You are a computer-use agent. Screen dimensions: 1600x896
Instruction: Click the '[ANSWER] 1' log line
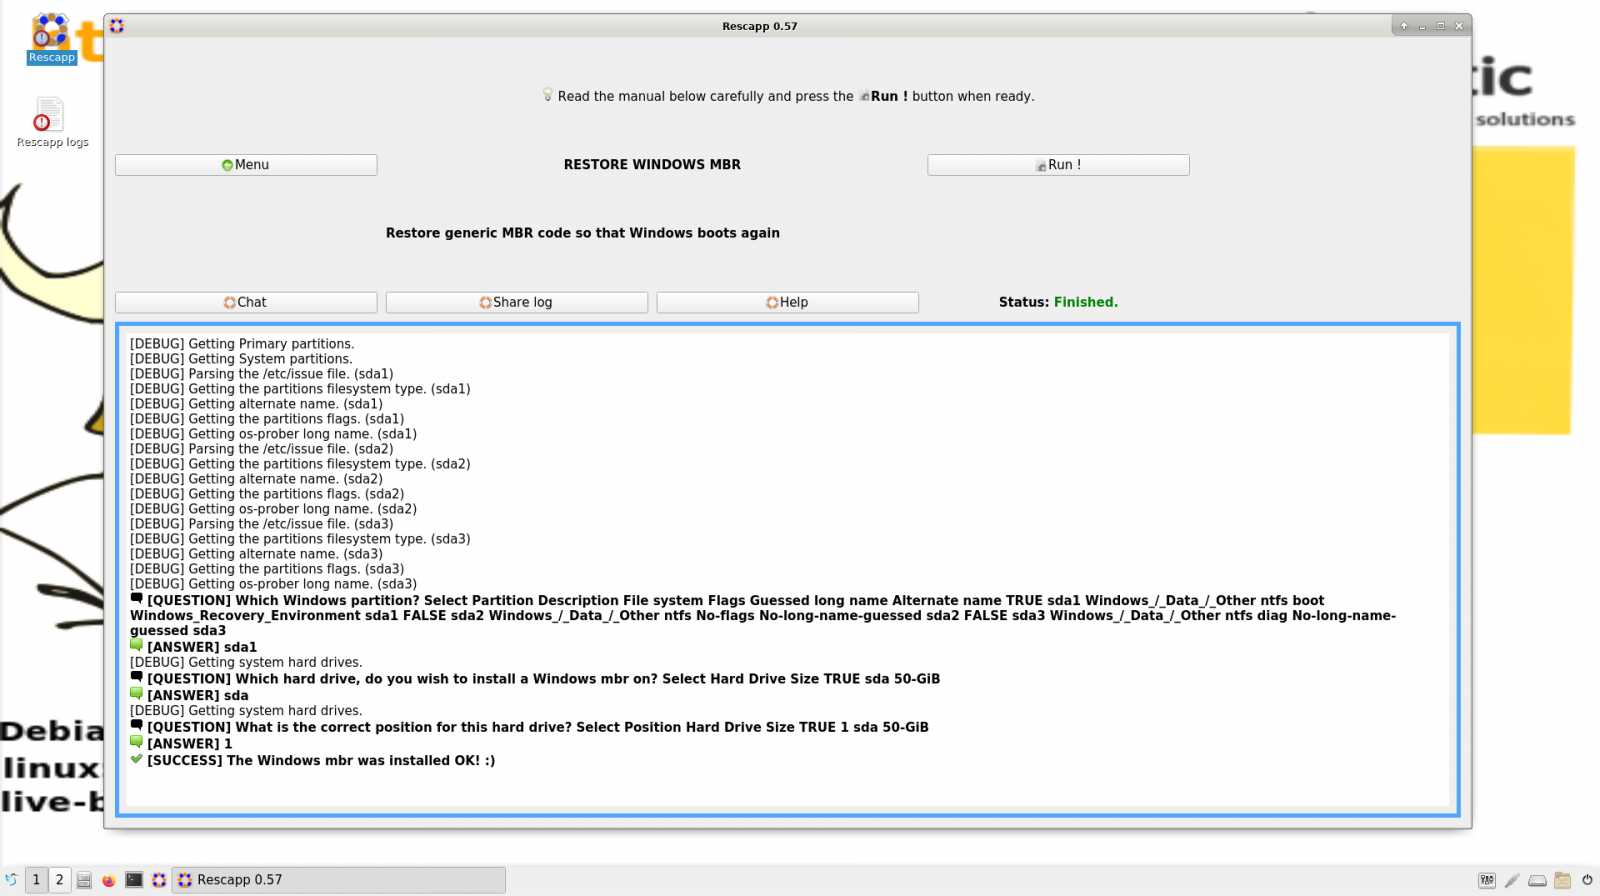(190, 744)
